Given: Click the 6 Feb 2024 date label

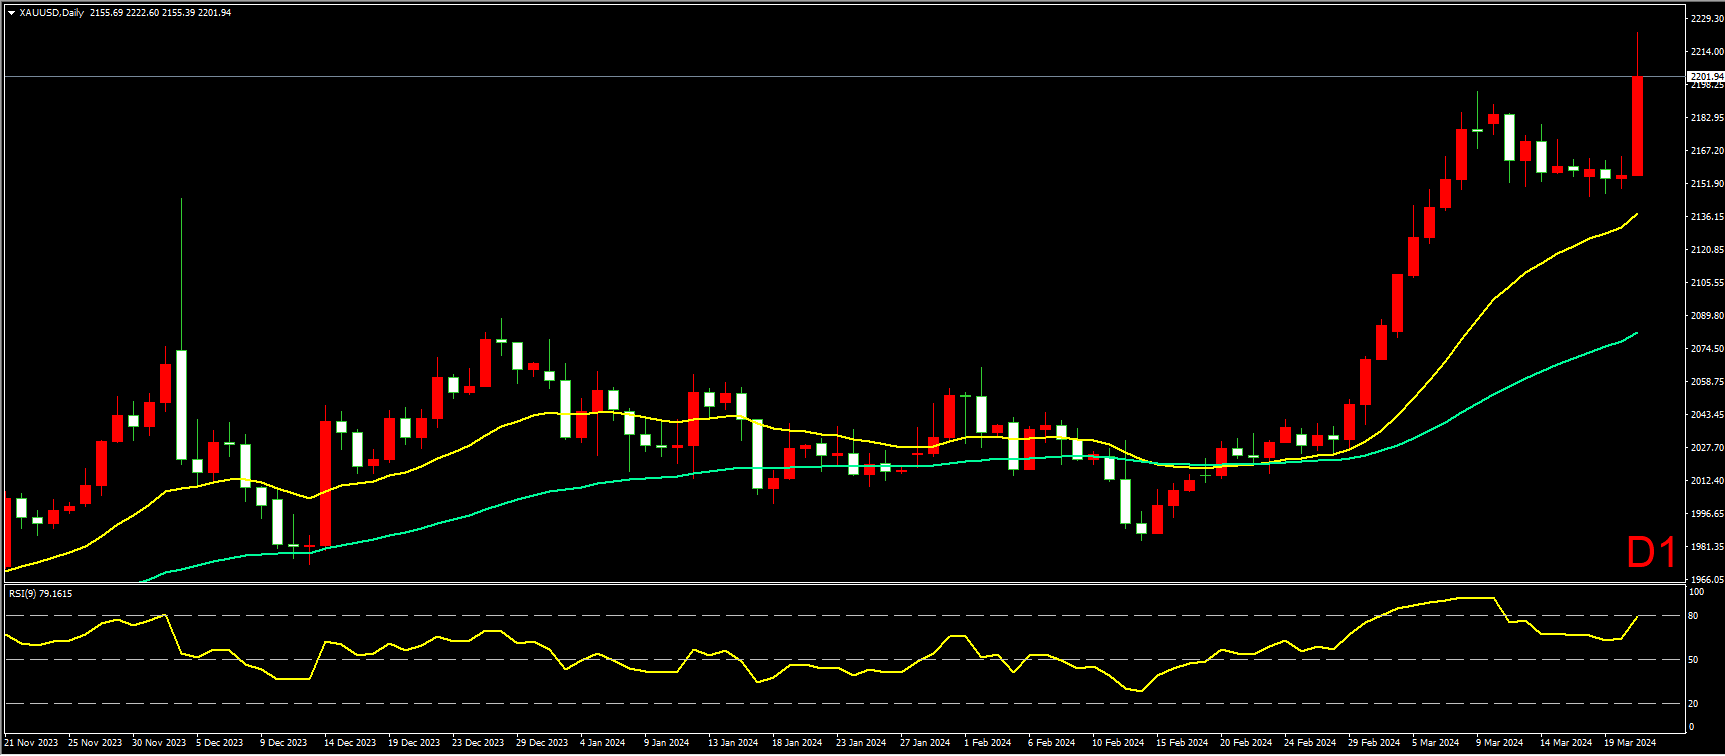Looking at the screenshot, I should (x=1052, y=743).
